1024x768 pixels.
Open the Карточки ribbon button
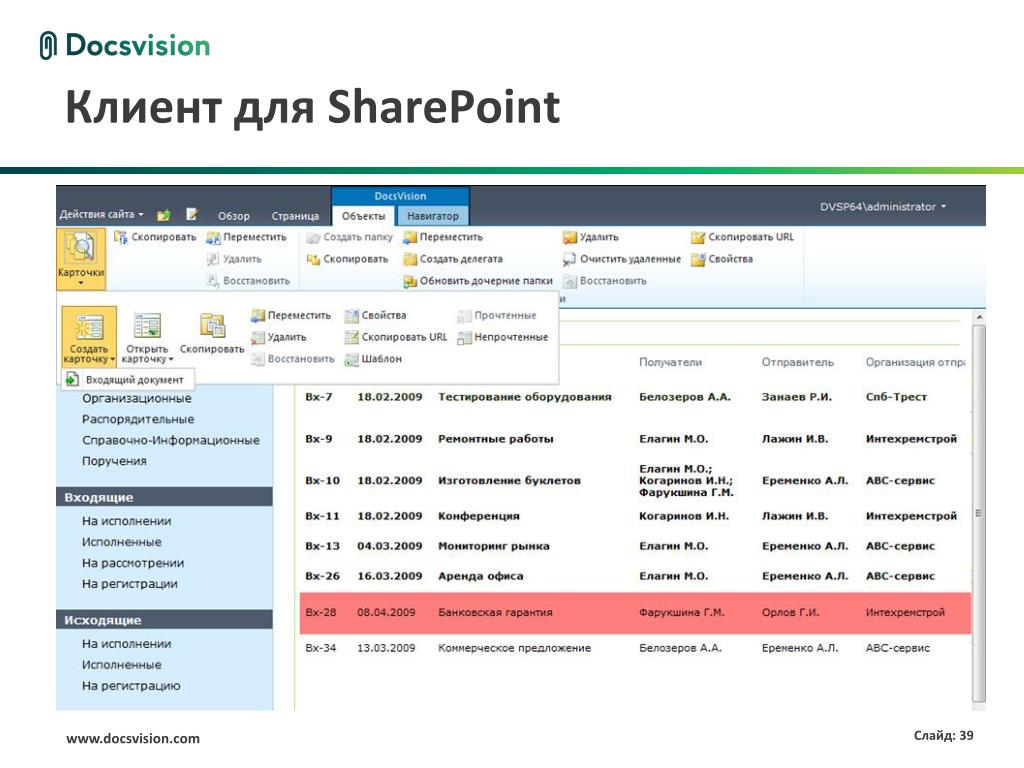pyautogui.click(x=81, y=259)
